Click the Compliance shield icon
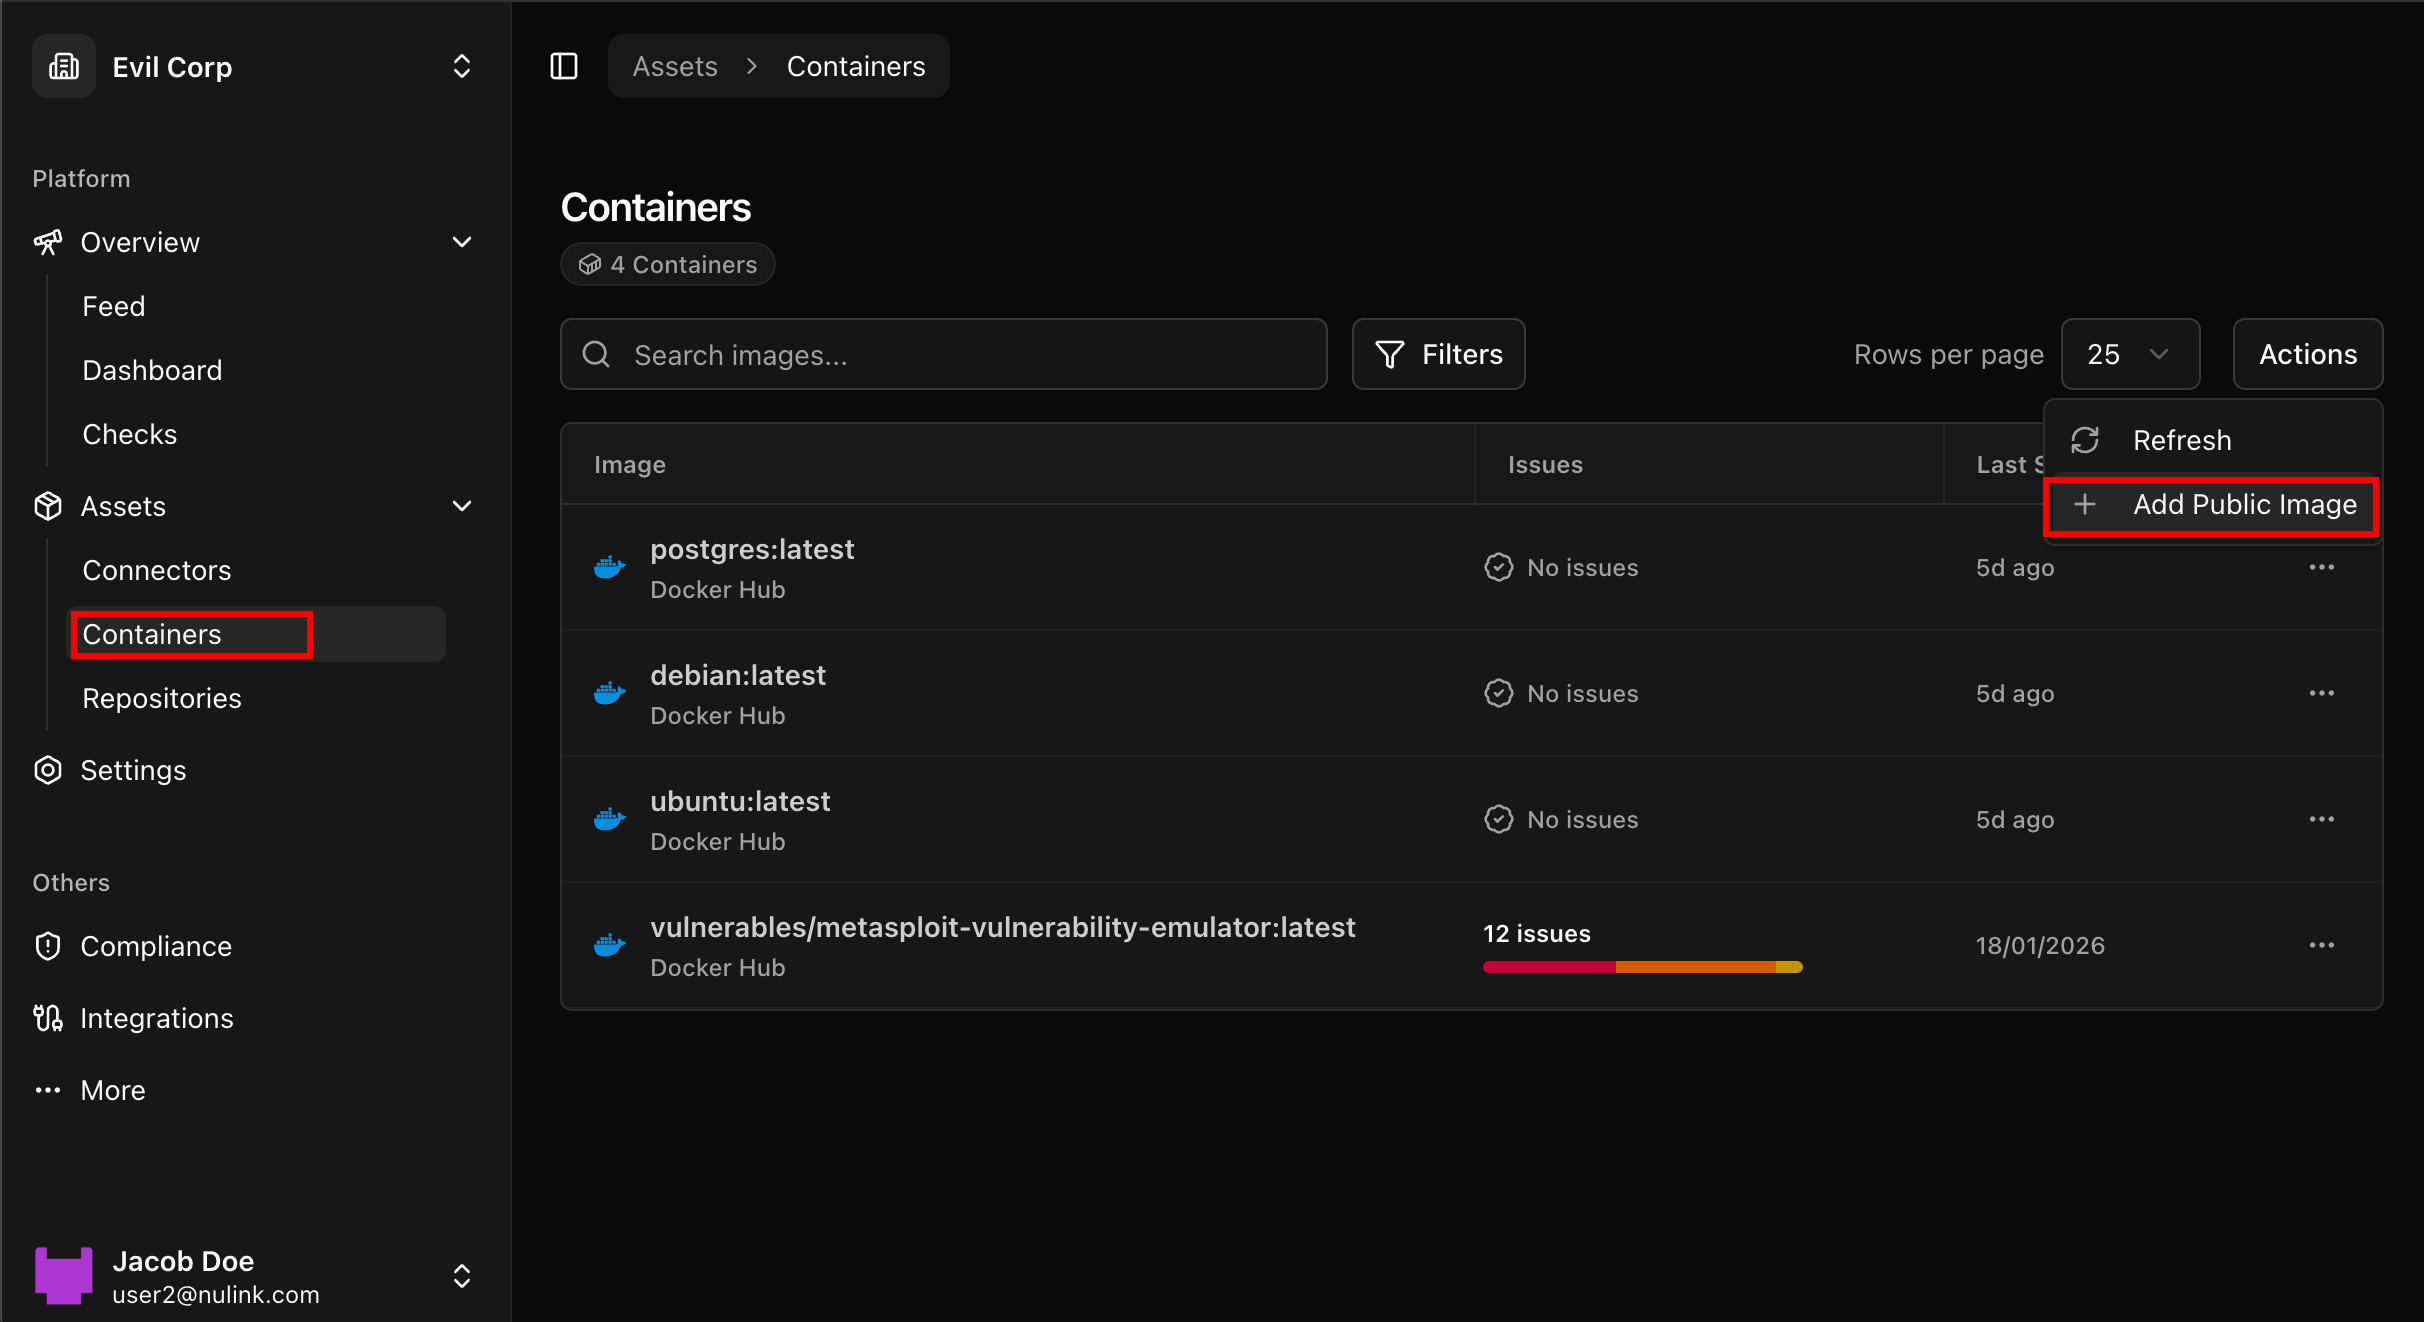The height and width of the screenshot is (1322, 2424). coord(47,945)
